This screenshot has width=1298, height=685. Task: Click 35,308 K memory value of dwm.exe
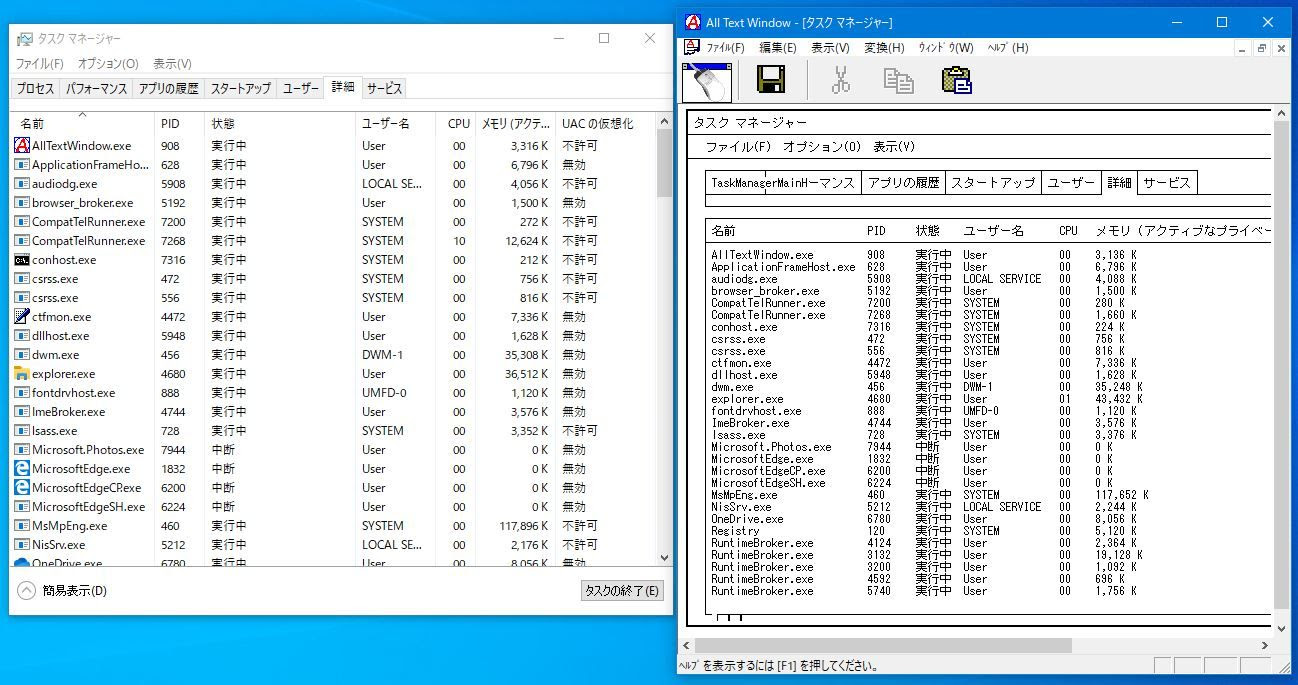pyautogui.click(x=524, y=355)
